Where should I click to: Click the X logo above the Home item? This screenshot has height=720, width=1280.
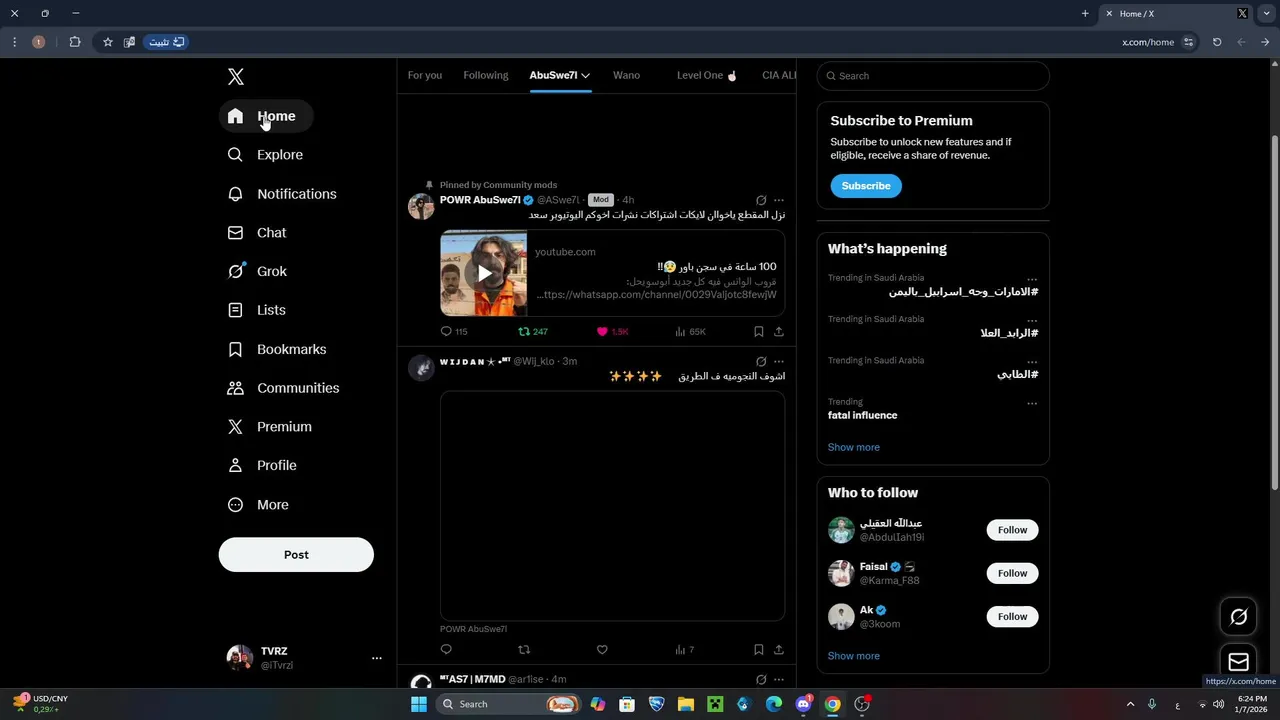coord(236,77)
